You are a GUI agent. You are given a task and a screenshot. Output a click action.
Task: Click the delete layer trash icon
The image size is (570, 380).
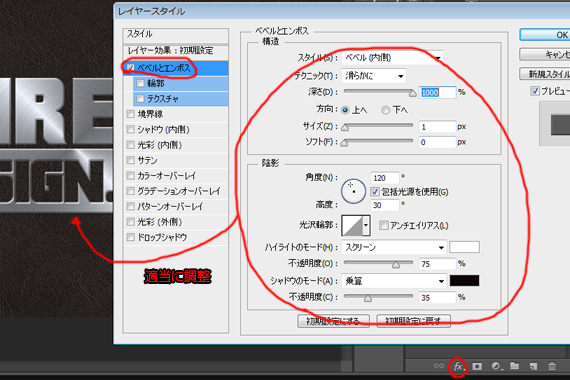552,366
